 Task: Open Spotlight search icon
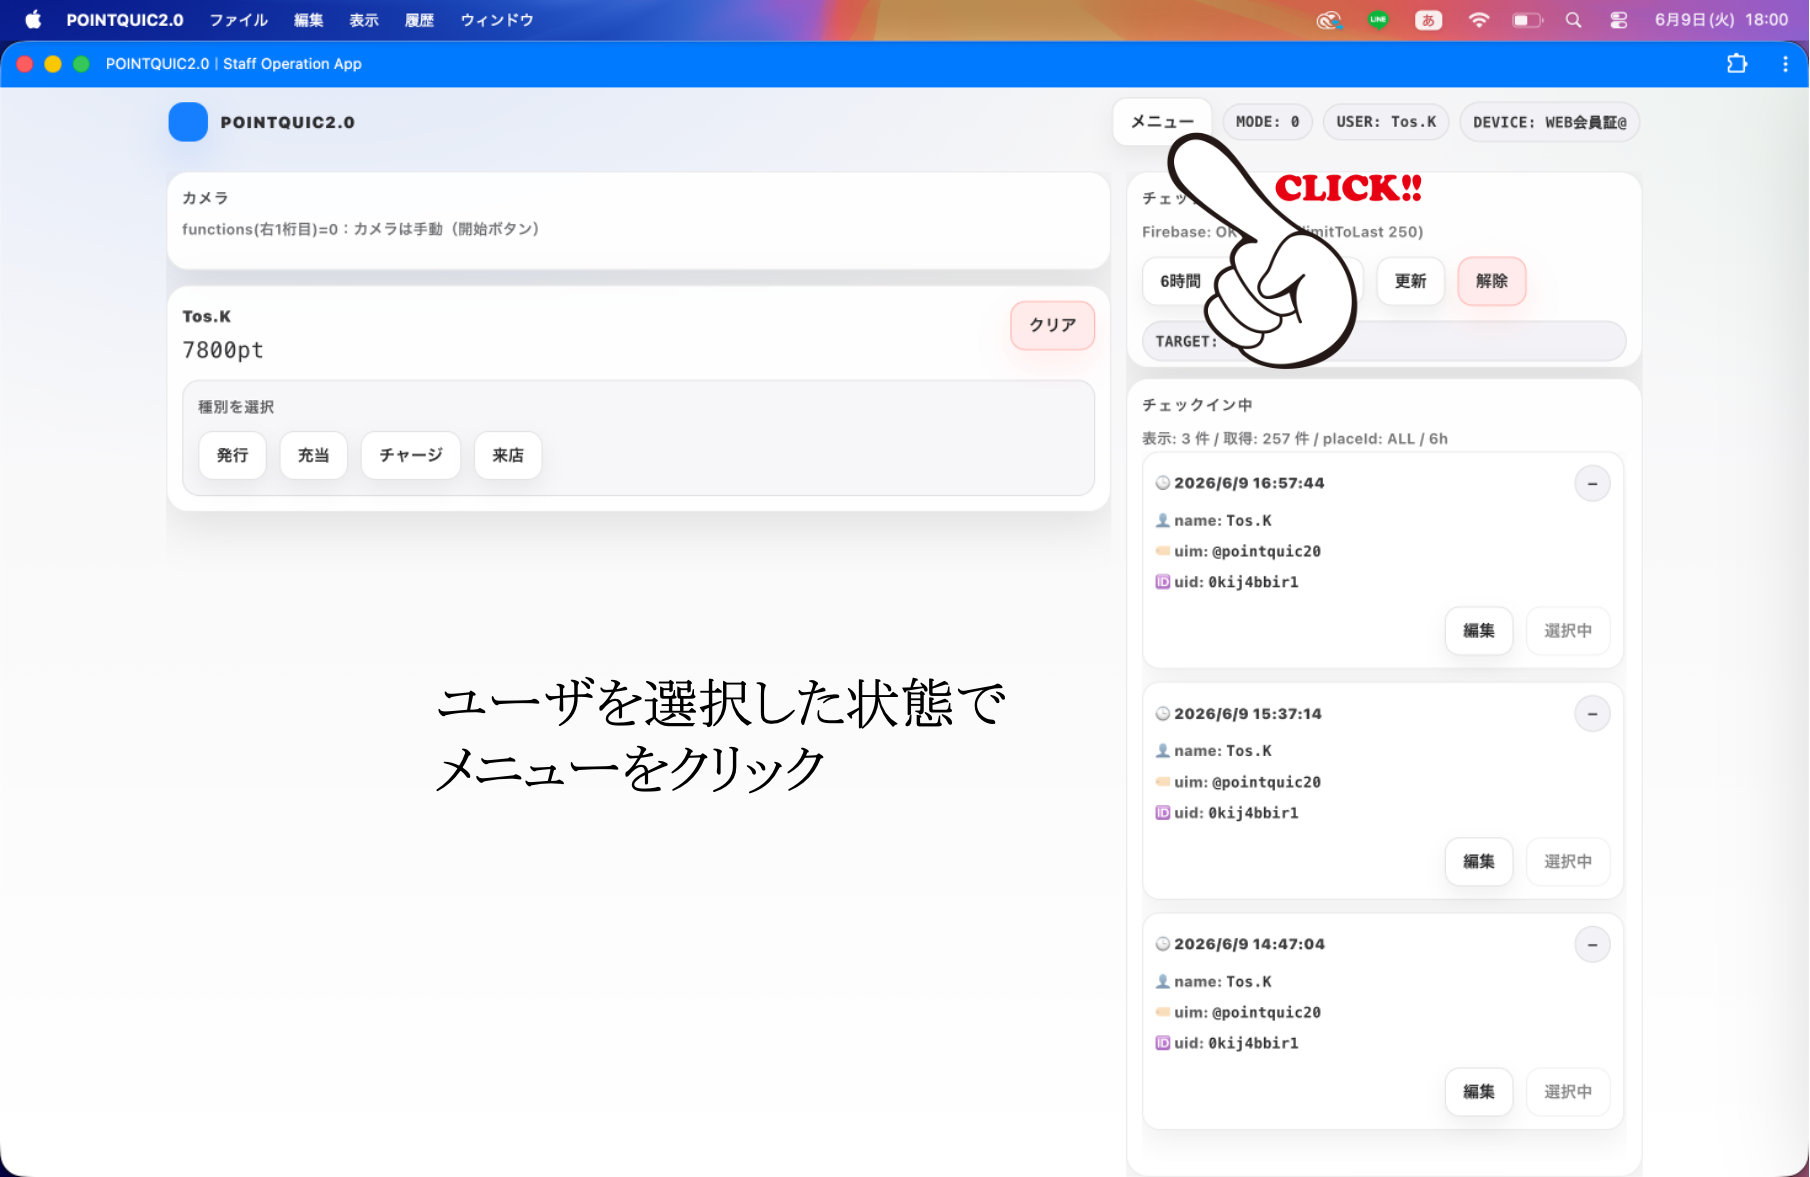(x=1573, y=20)
